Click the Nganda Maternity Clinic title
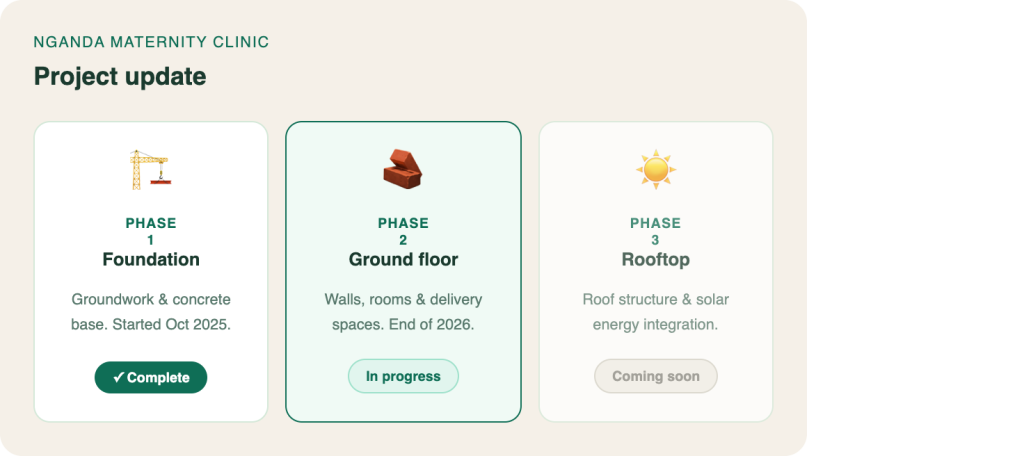The height and width of the screenshot is (456, 1024). (x=152, y=42)
